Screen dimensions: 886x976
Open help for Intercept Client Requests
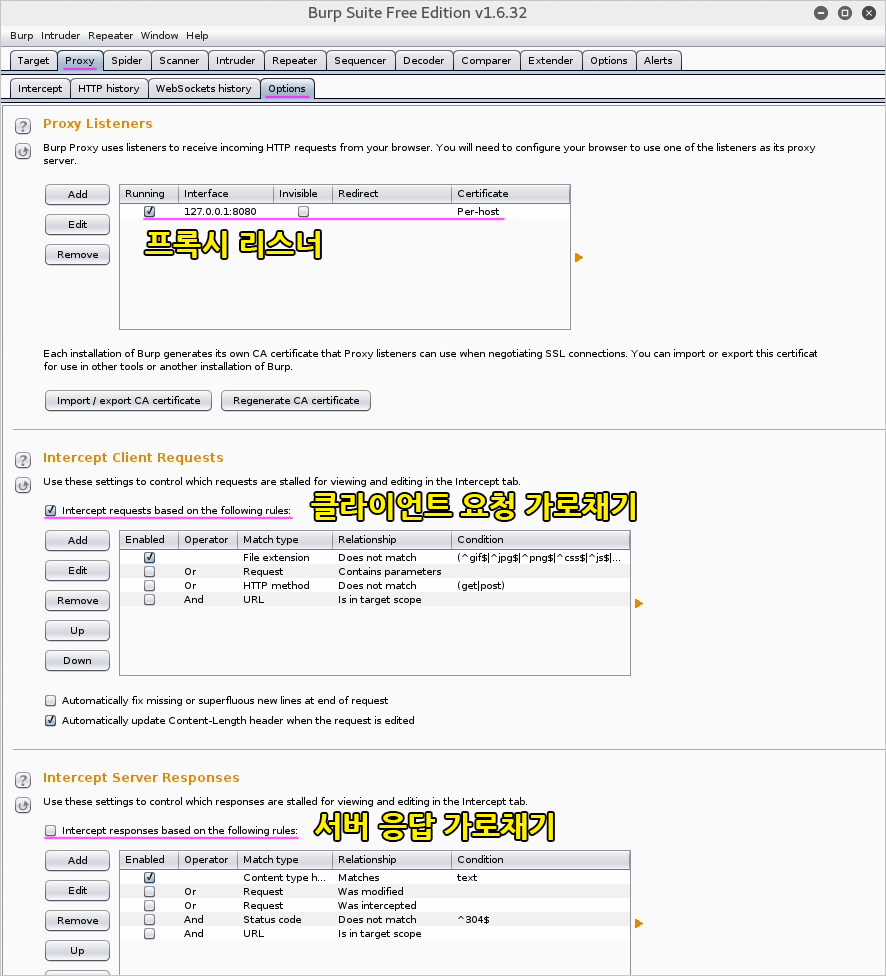click(x=23, y=460)
